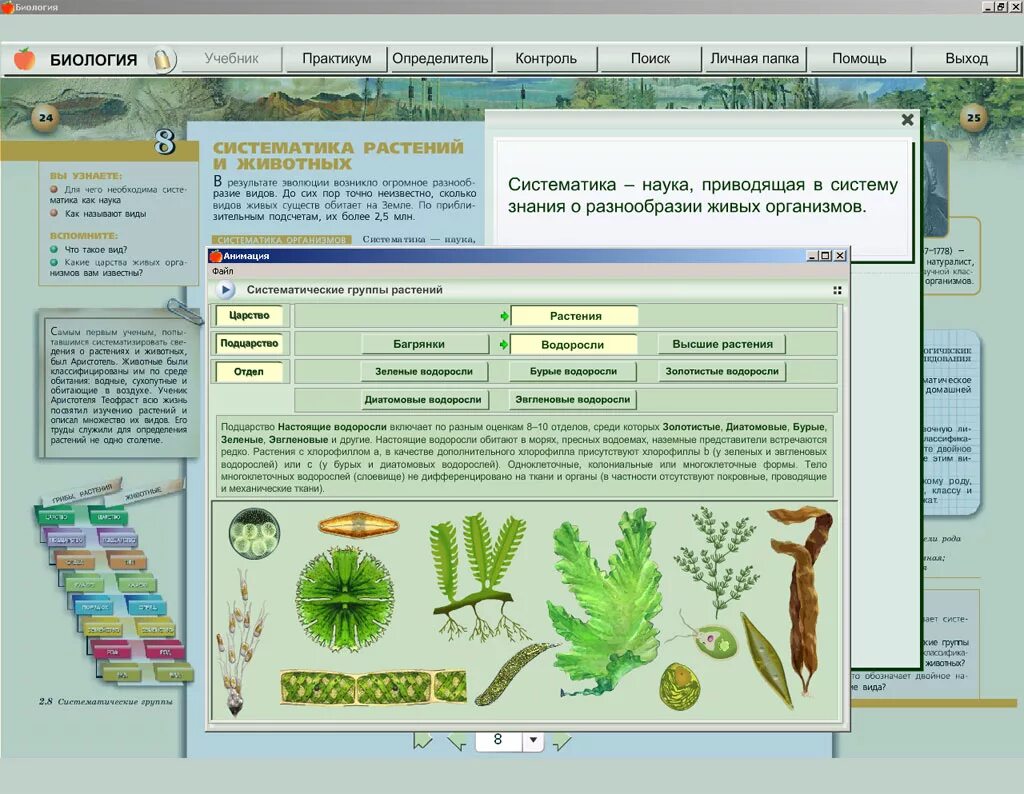Maximize the Анимация window
This screenshot has width=1024, height=794.
(x=825, y=255)
